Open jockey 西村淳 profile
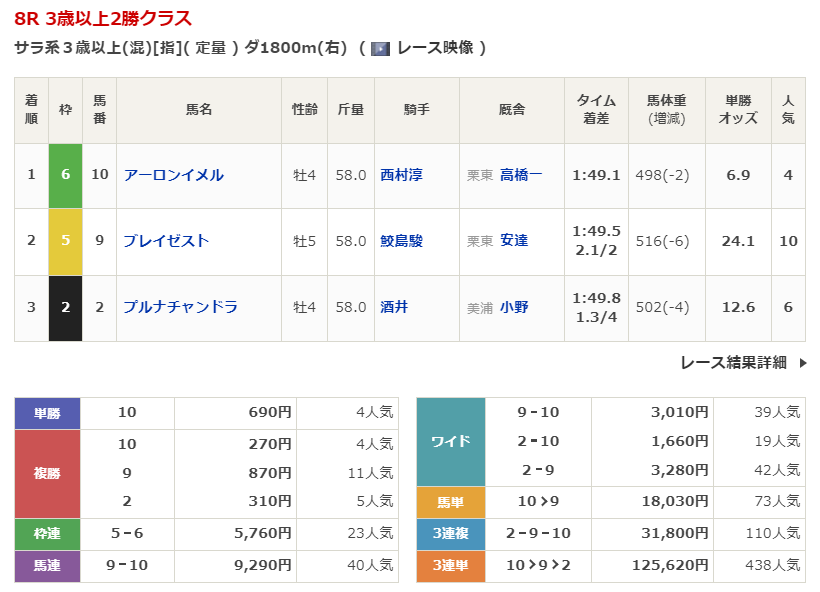Viewport: 820px width, 592px height. (x=401, y=175)
